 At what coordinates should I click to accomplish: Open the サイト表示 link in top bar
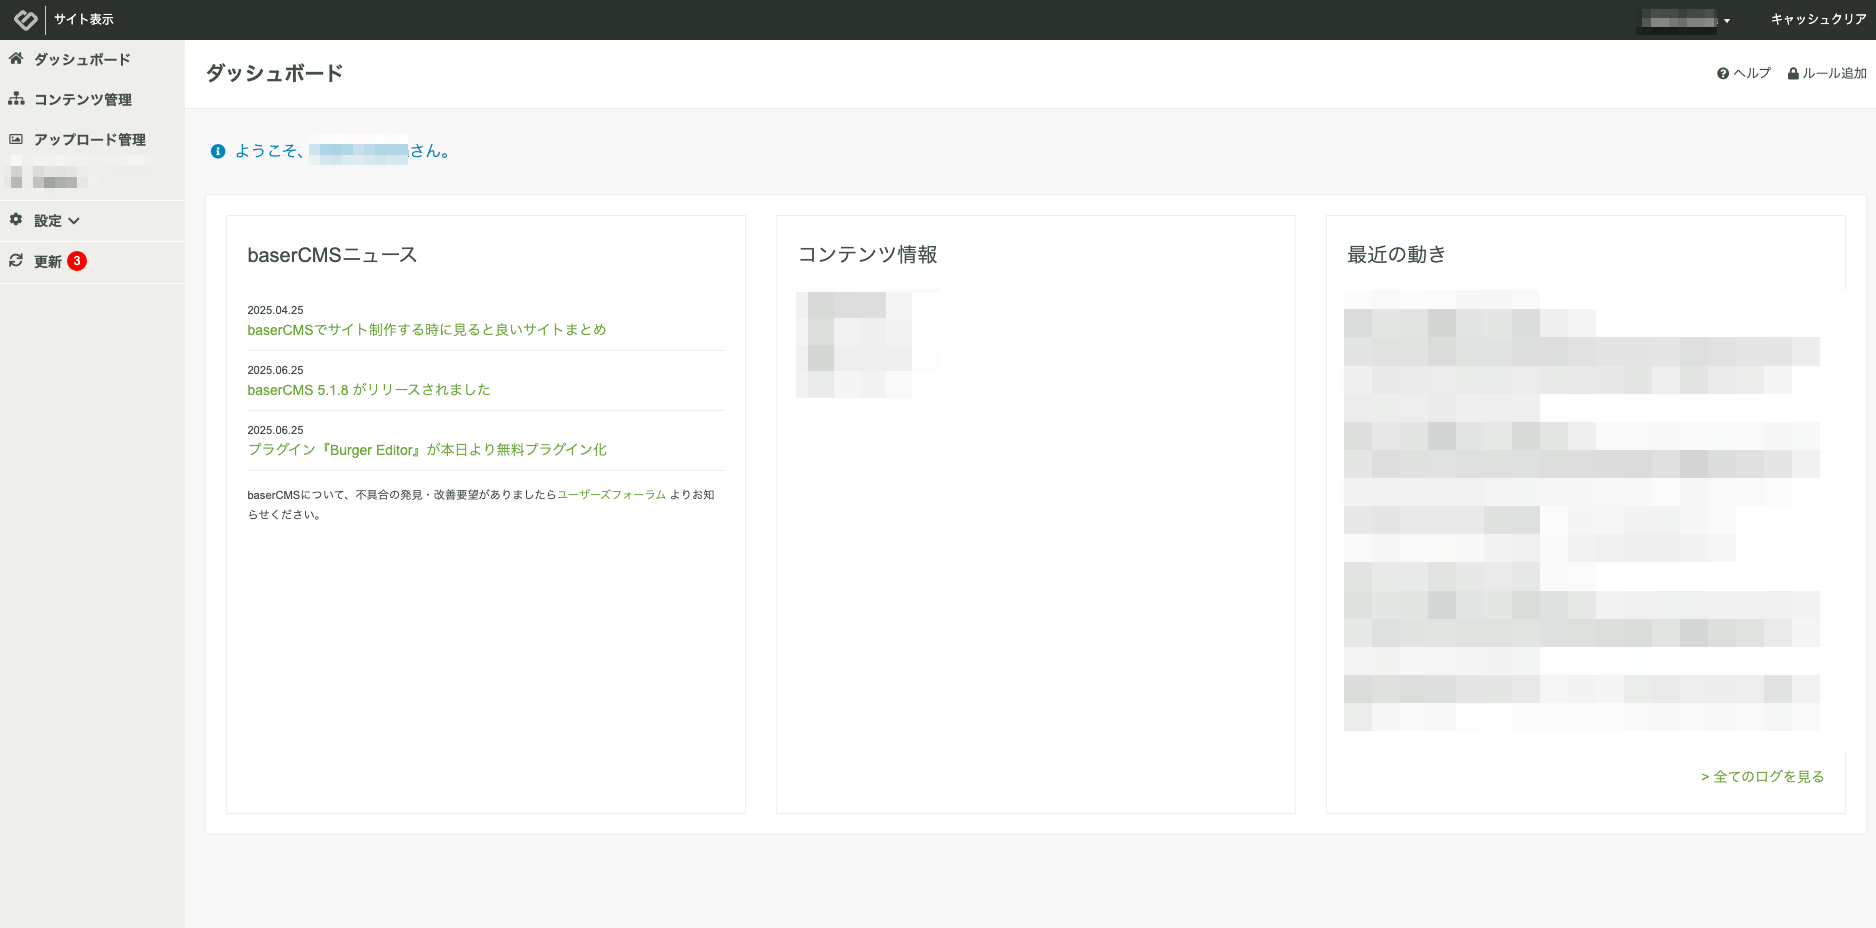(x=84, y=19)
